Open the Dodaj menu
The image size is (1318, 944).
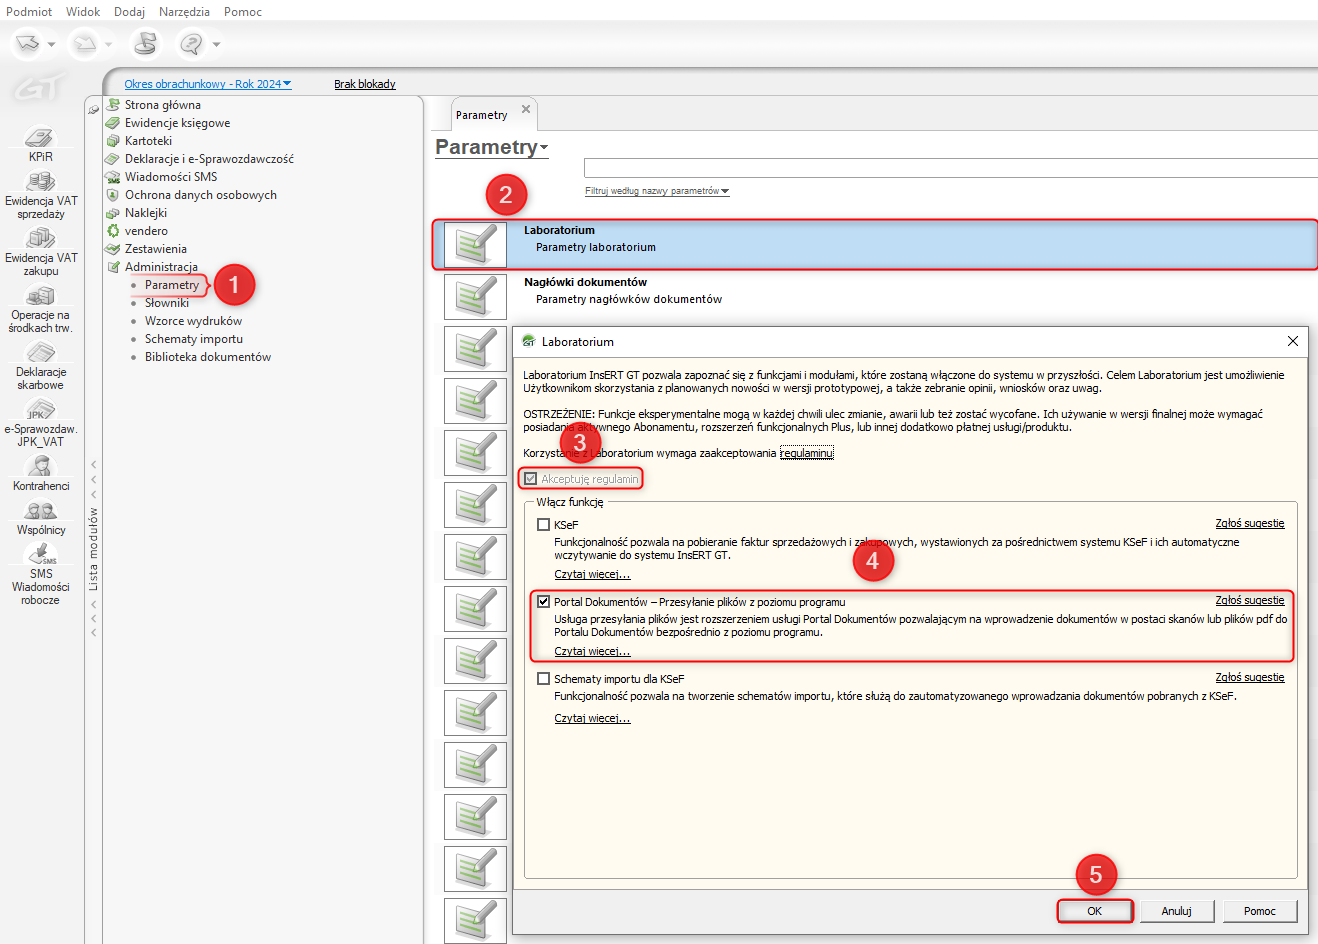(x=129, y=12)
